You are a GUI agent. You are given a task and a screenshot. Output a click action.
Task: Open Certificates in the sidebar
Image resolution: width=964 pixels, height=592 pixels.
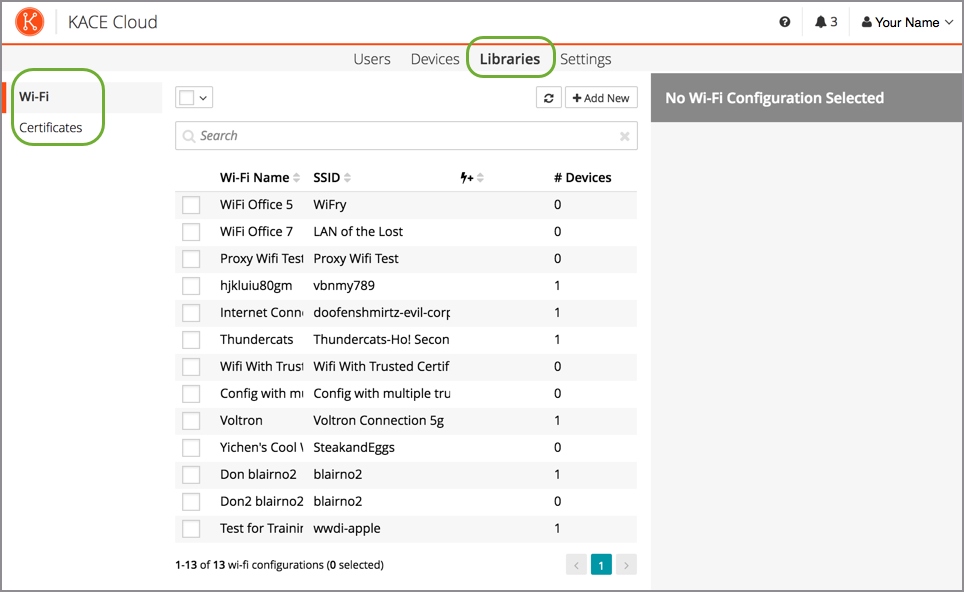click(x=51, y=127)
